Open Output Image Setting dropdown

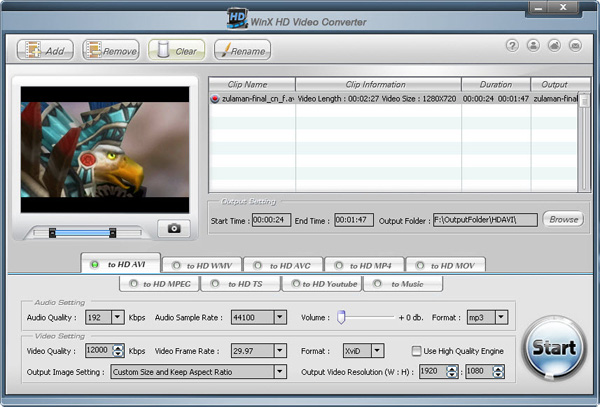point(280,371)
